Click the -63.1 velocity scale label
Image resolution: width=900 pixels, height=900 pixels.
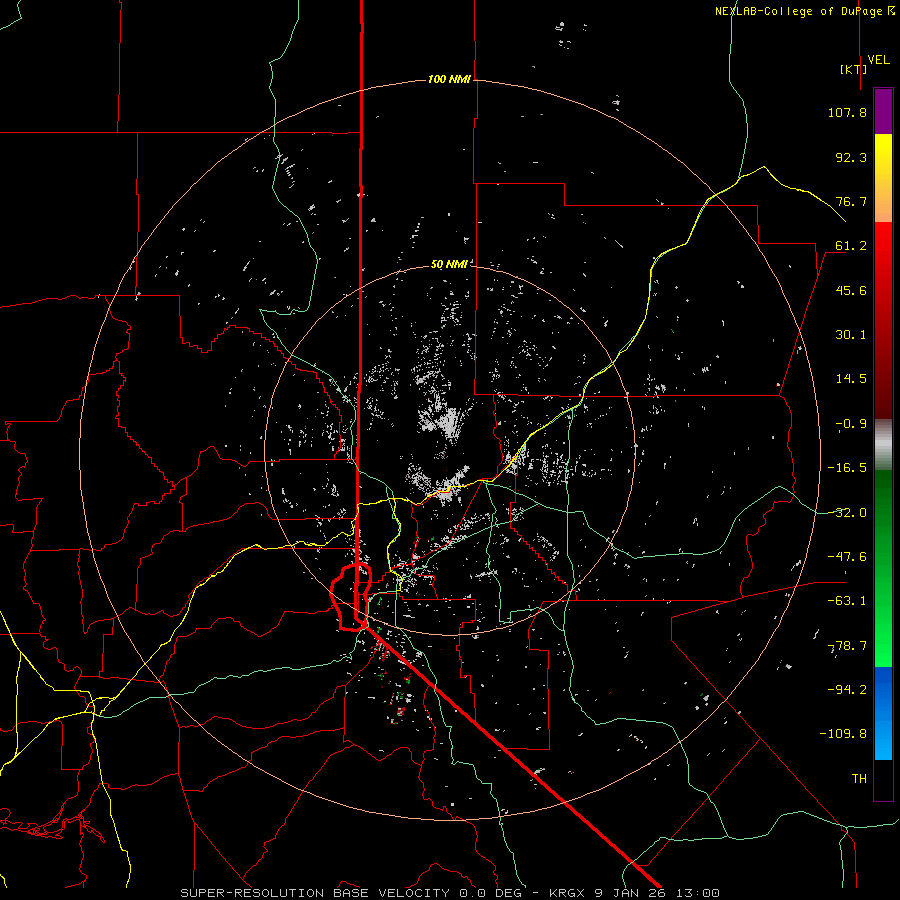point(847,601)
